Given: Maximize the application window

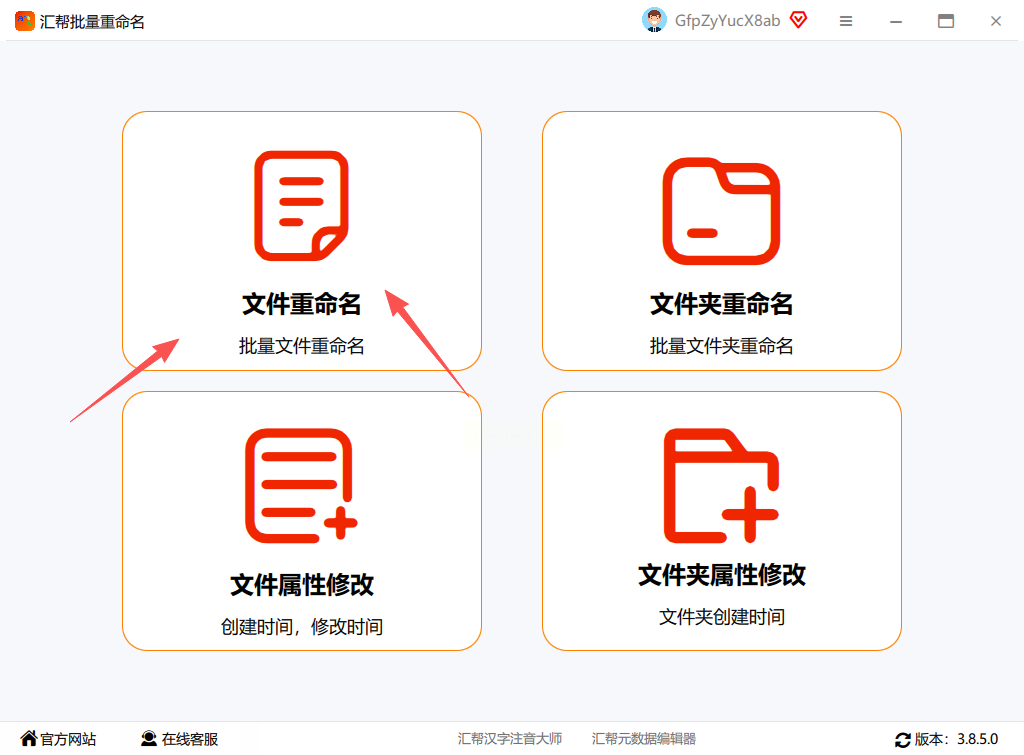Looking at the screenshot, I should point(946,21).
